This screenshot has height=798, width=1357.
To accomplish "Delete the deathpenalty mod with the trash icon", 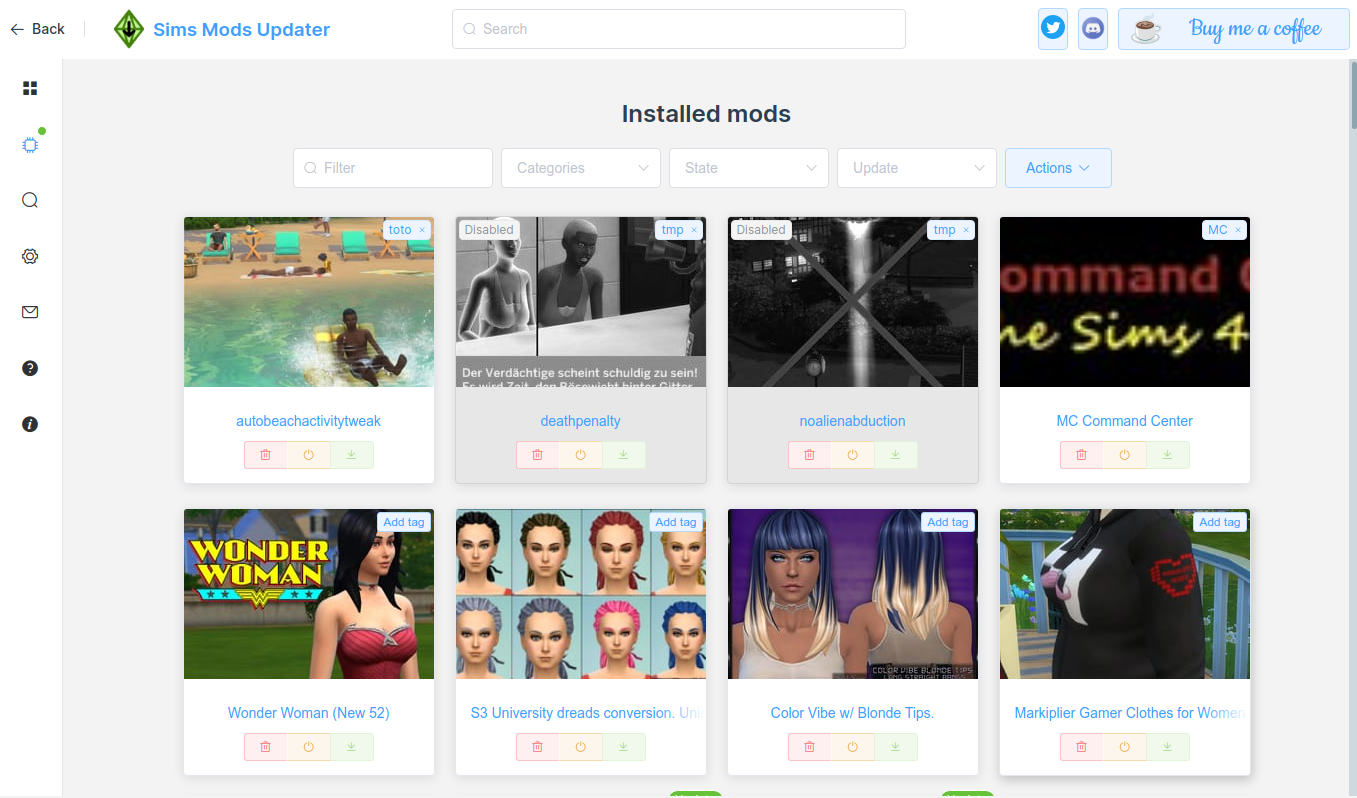I will coord(537,455).
